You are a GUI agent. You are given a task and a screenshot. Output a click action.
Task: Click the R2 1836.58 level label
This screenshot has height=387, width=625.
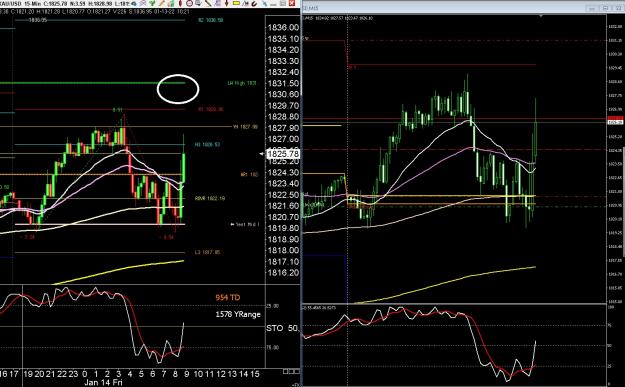click(211, 20)
